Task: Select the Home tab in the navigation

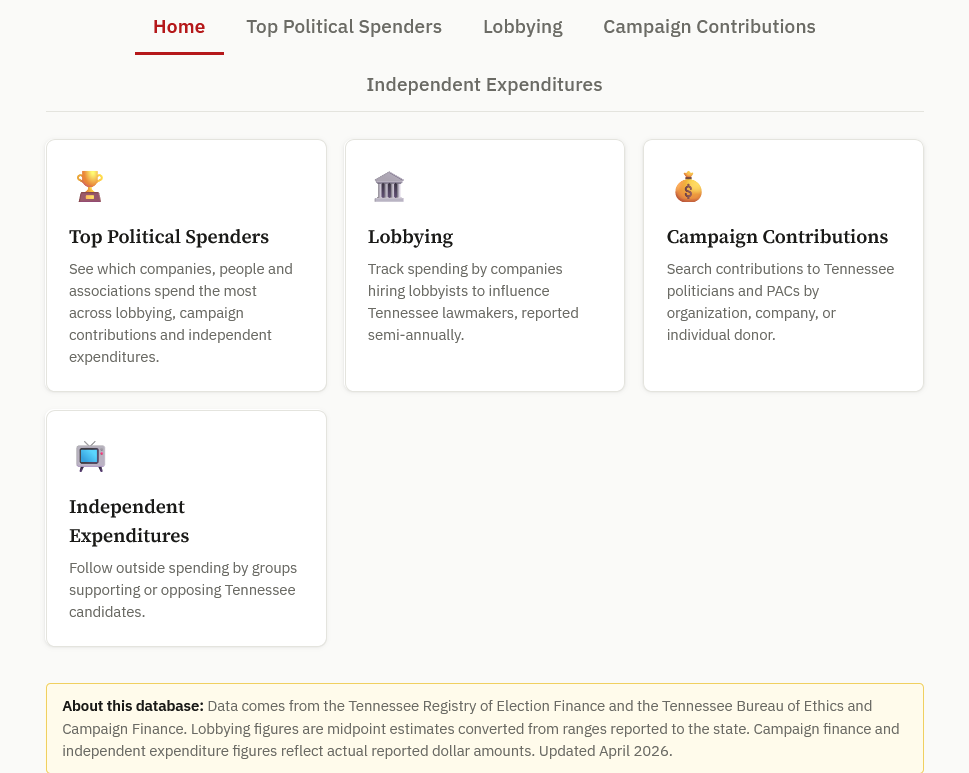Action: [x=179, y=27]
